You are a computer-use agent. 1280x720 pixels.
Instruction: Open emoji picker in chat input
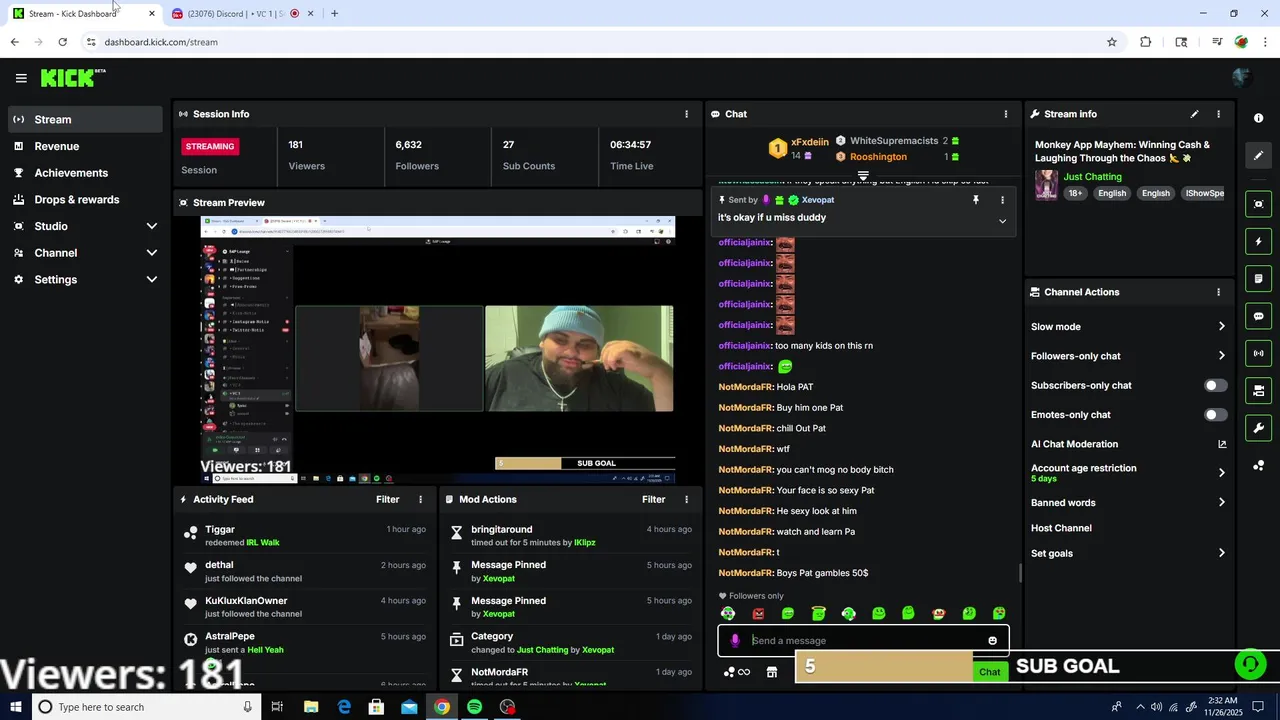pyautogui.click(x=992, y=641)
